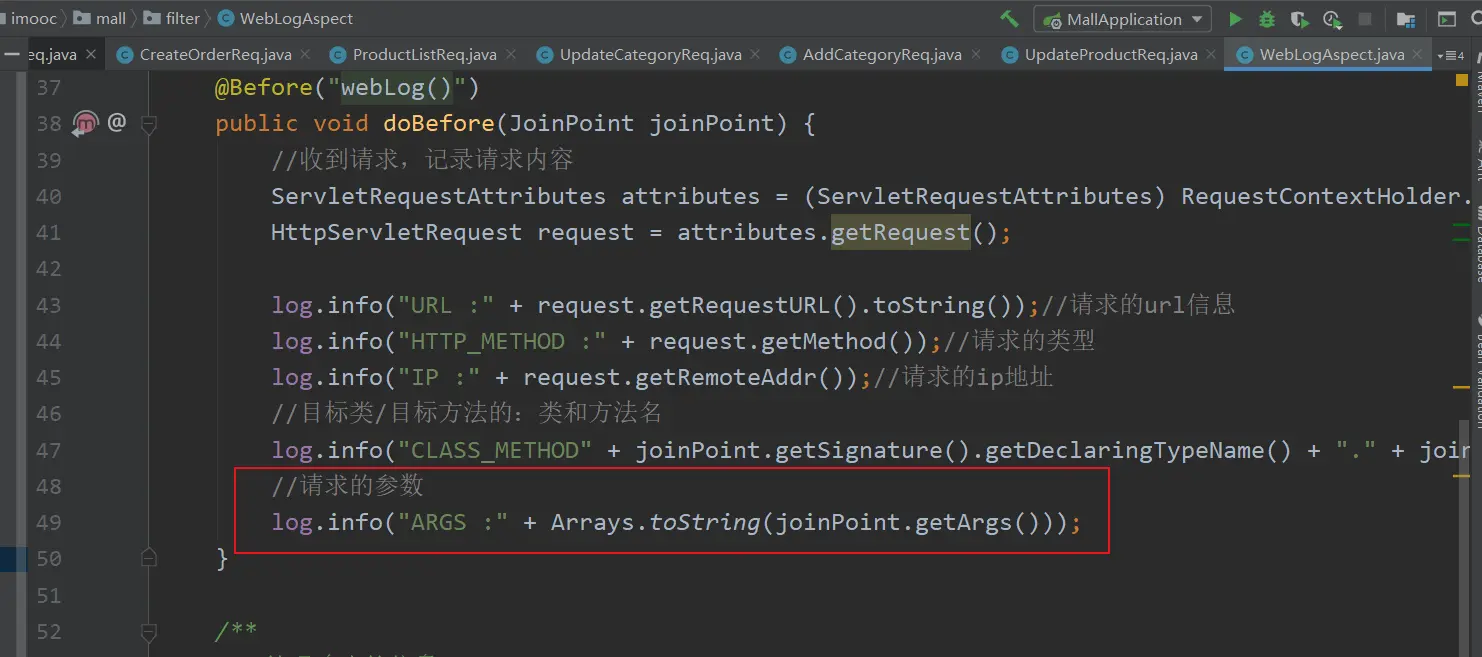Image resolution: width=1482 pixels, height=657 pixels.
Task: Click the @ annotation gutter marker
Action: point(117,122)
